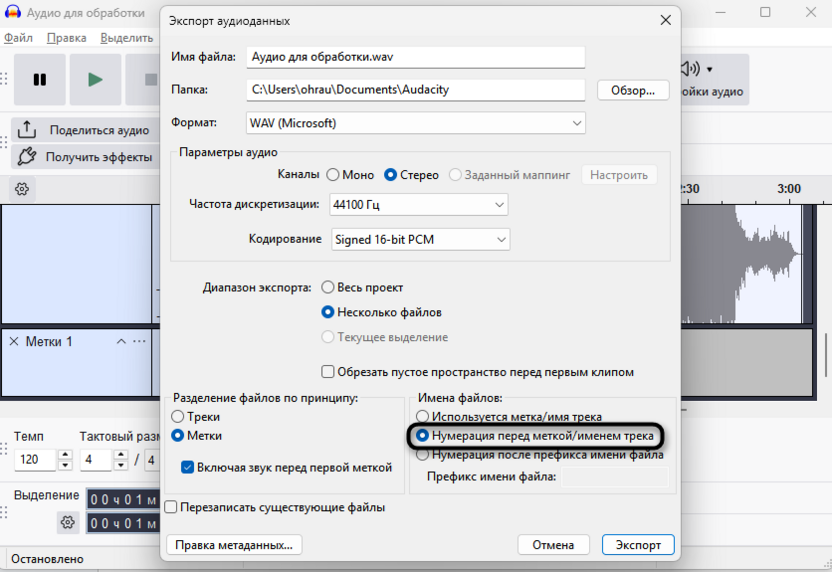Click the tempo 120 input field
Image resolution: width=832 pixels, height=572 pixels.
coord(35,460)
